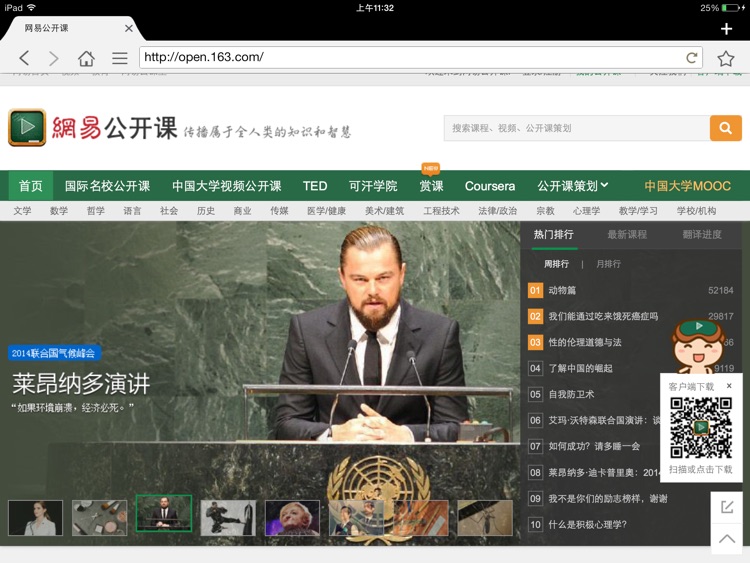Select the 历史 category
Screen dimensions: 750x563
coord(206,211)
